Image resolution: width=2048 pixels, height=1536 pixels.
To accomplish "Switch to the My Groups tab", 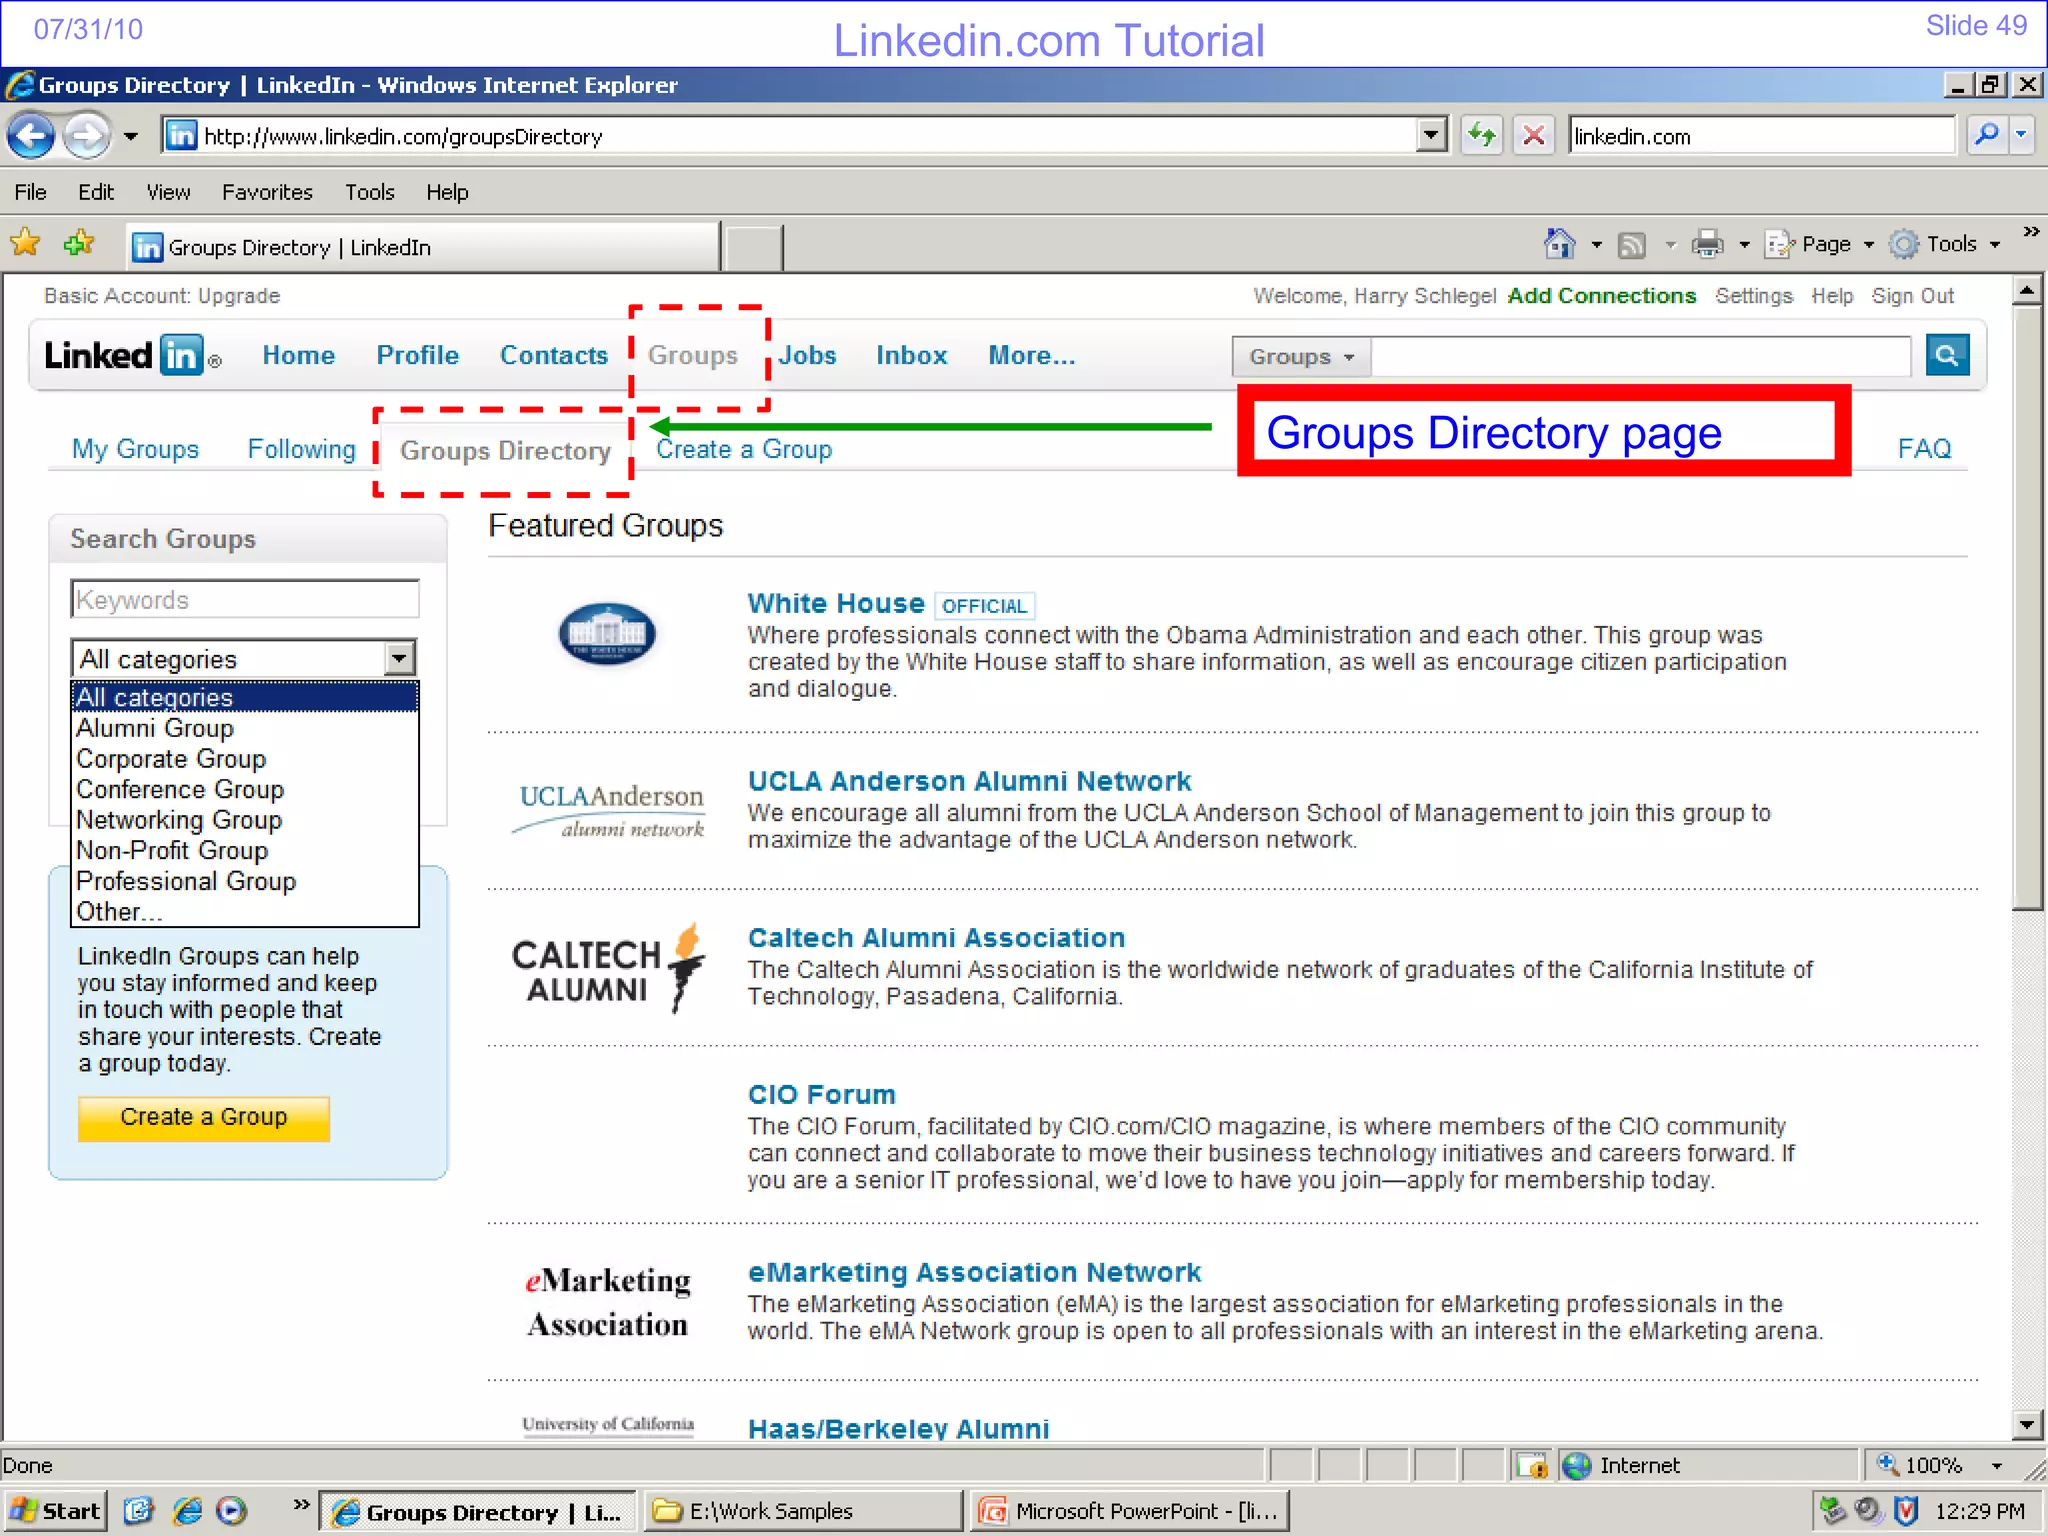I will coord(135,449).
